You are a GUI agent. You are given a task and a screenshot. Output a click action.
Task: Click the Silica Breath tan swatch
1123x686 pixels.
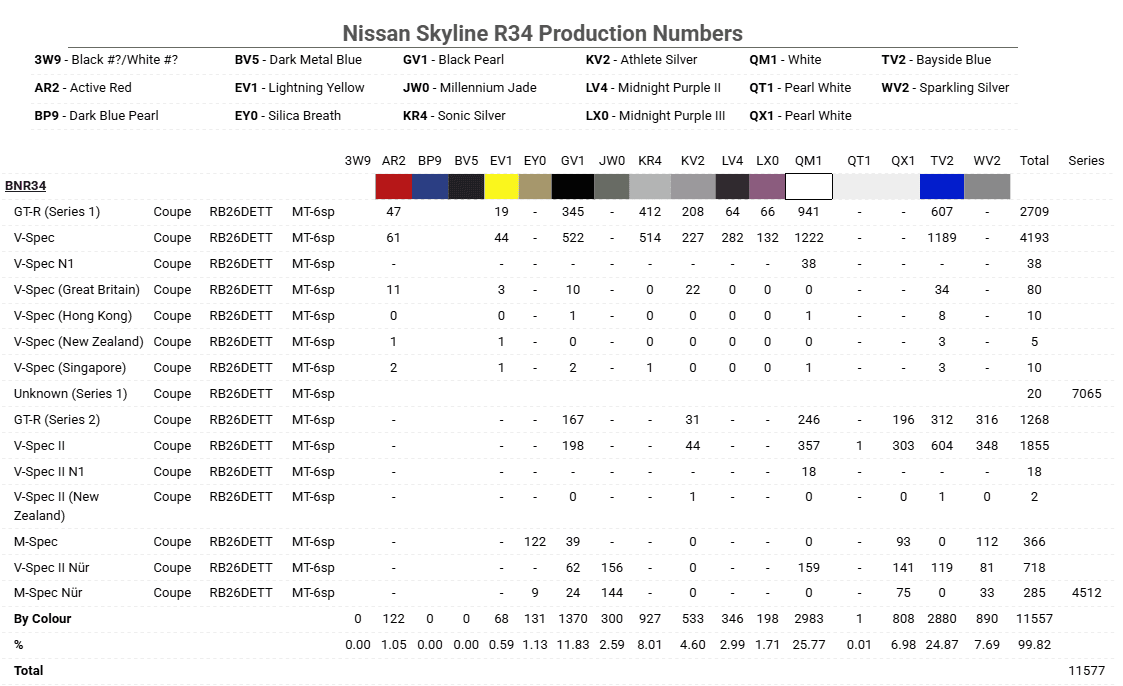(x=535, y=186)
